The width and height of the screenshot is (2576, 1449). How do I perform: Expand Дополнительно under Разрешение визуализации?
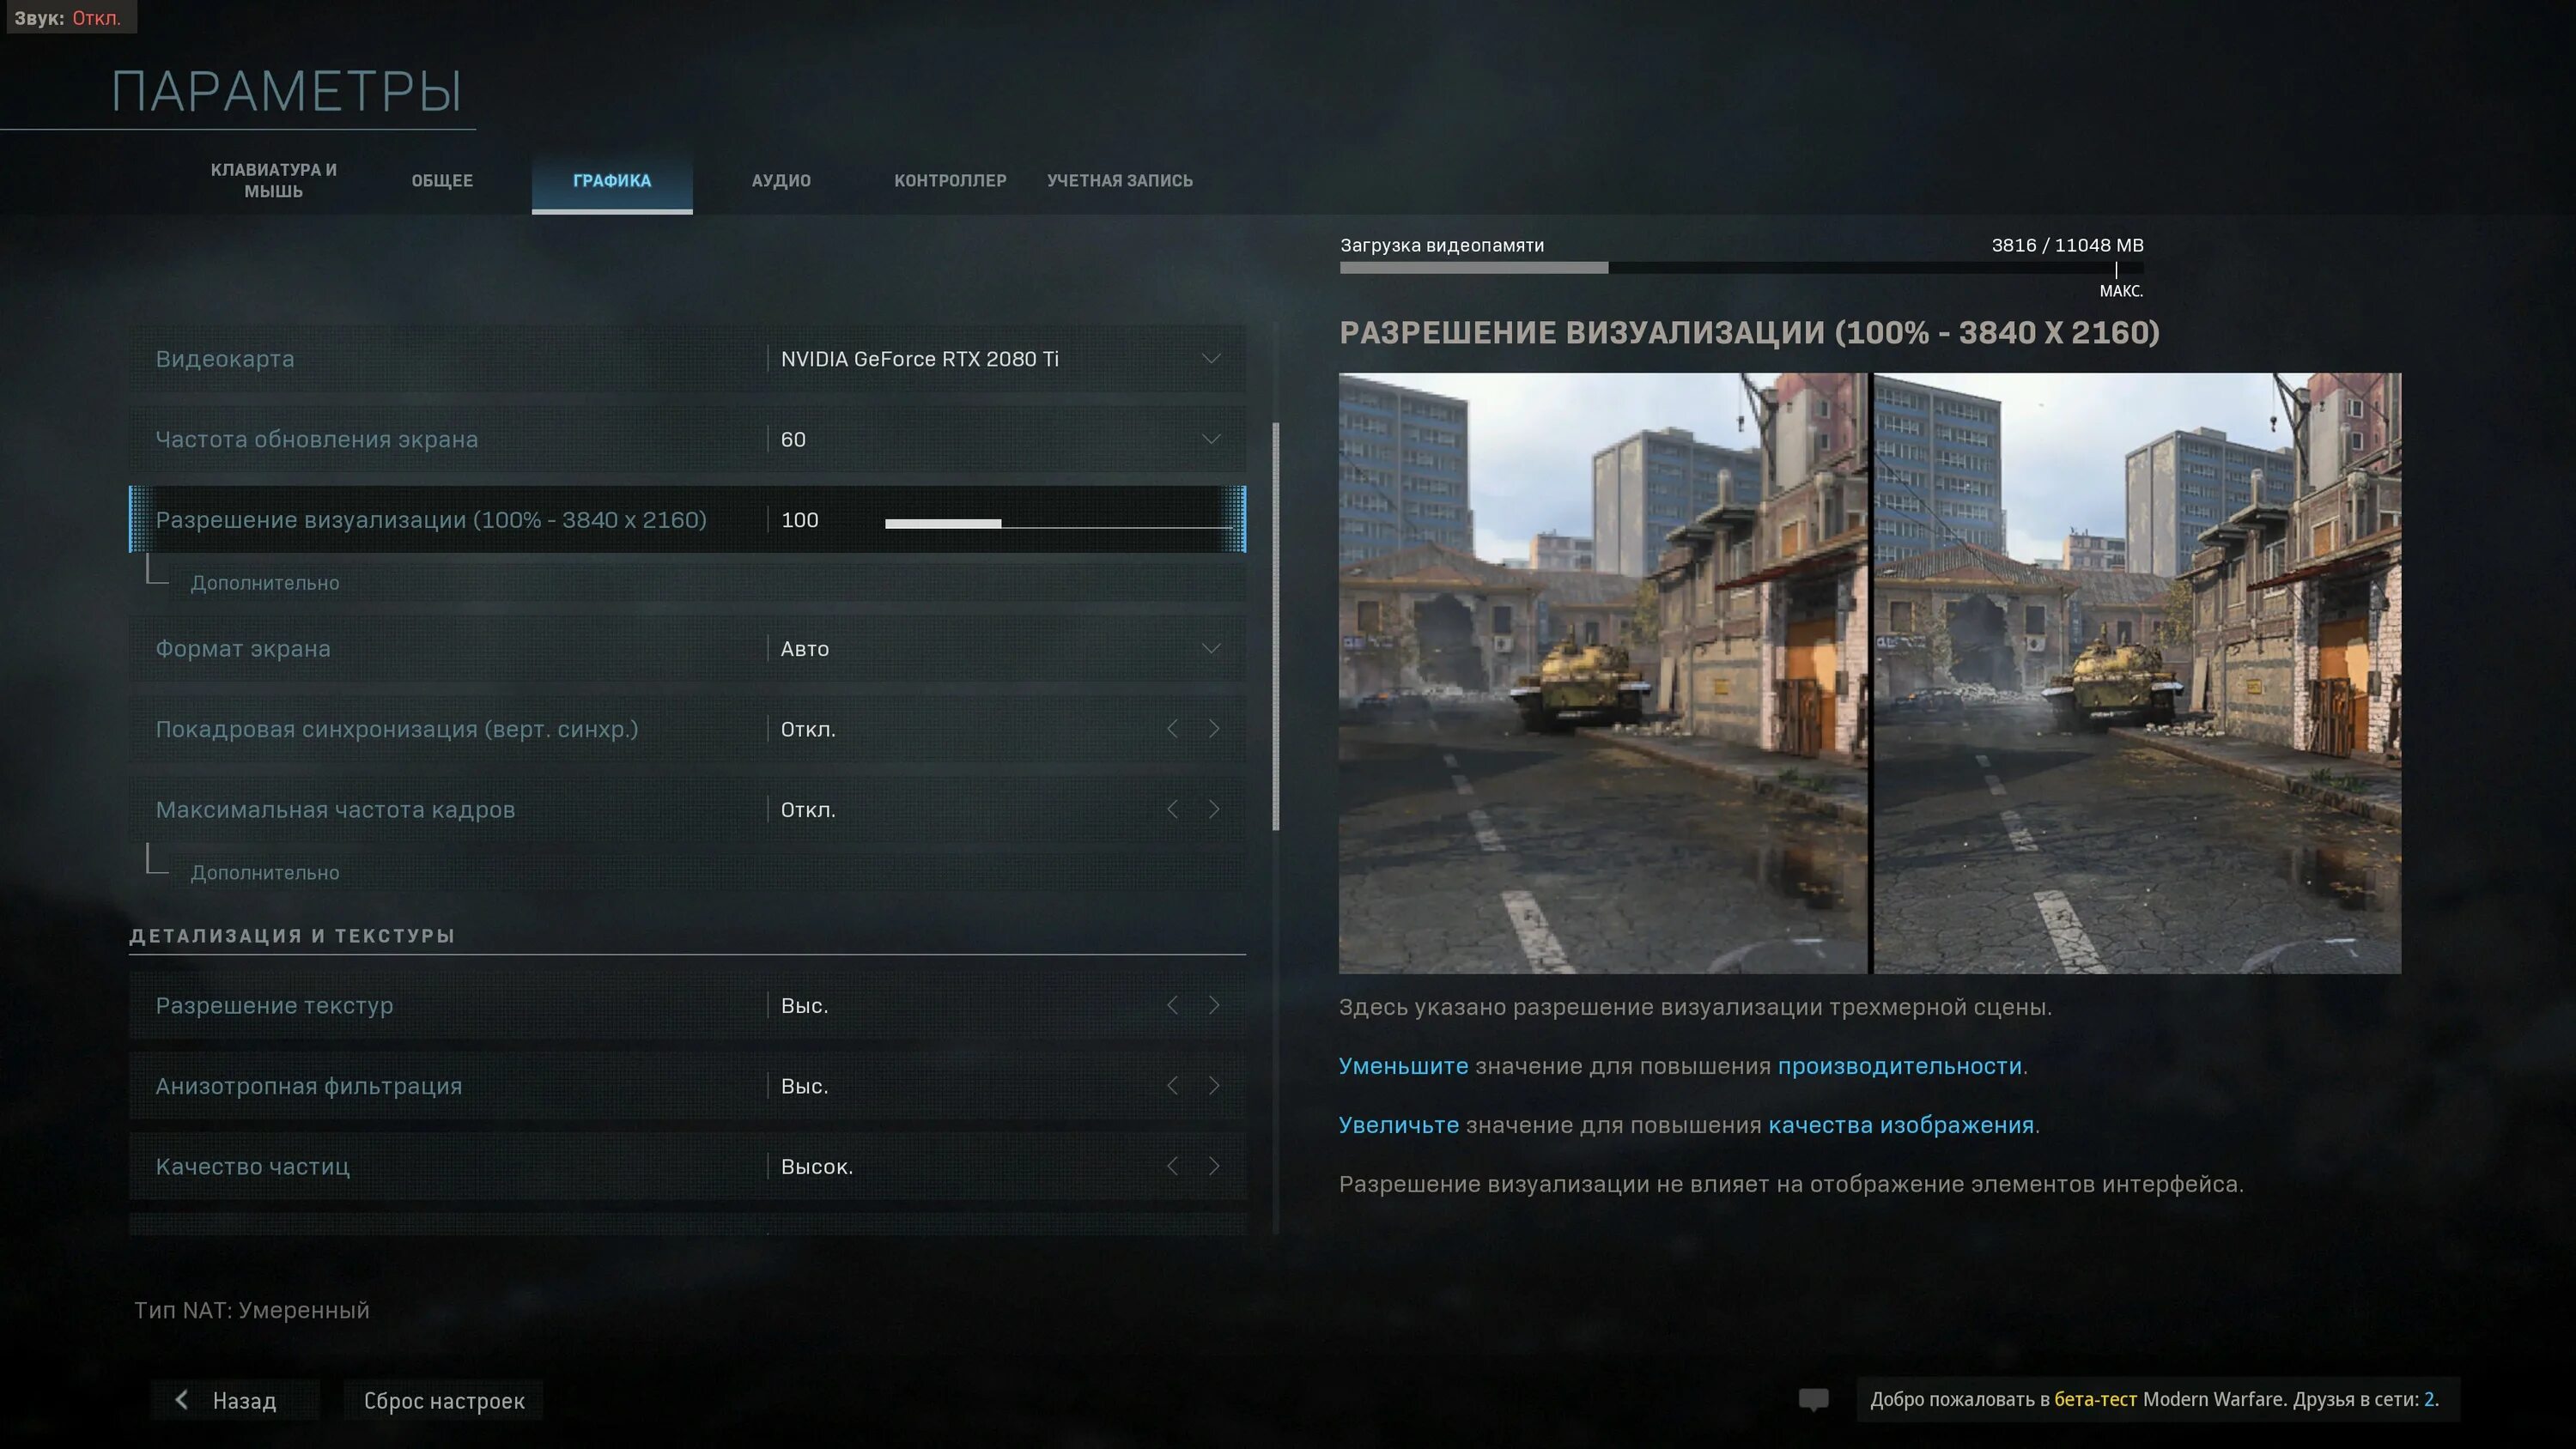[265, 583]
